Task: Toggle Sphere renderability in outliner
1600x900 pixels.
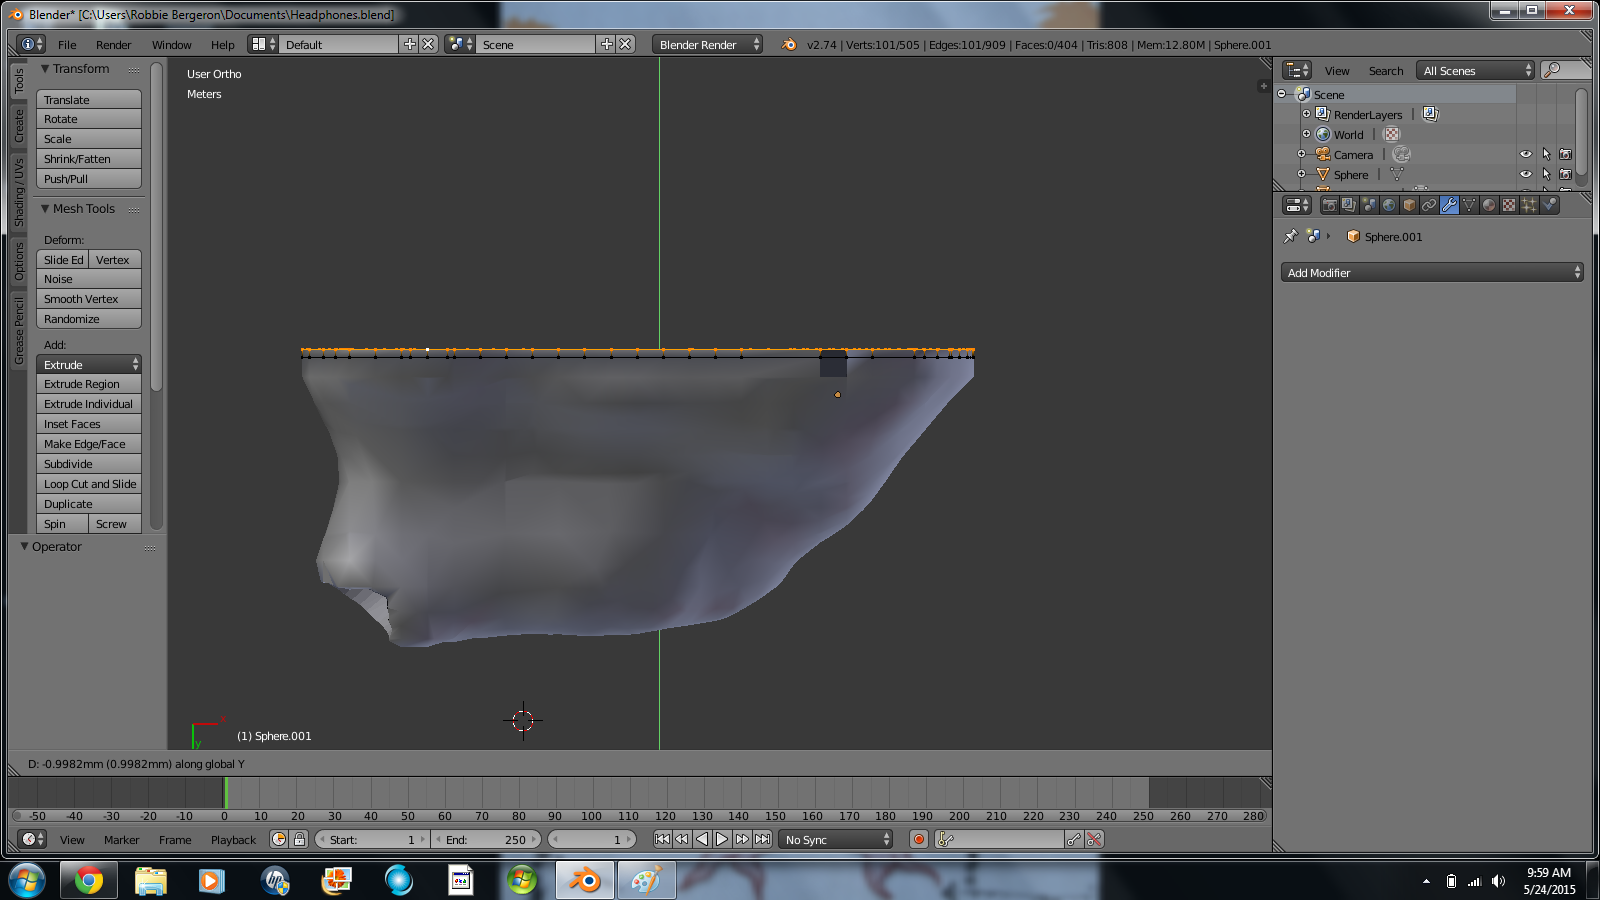Action: point(1566,174)
